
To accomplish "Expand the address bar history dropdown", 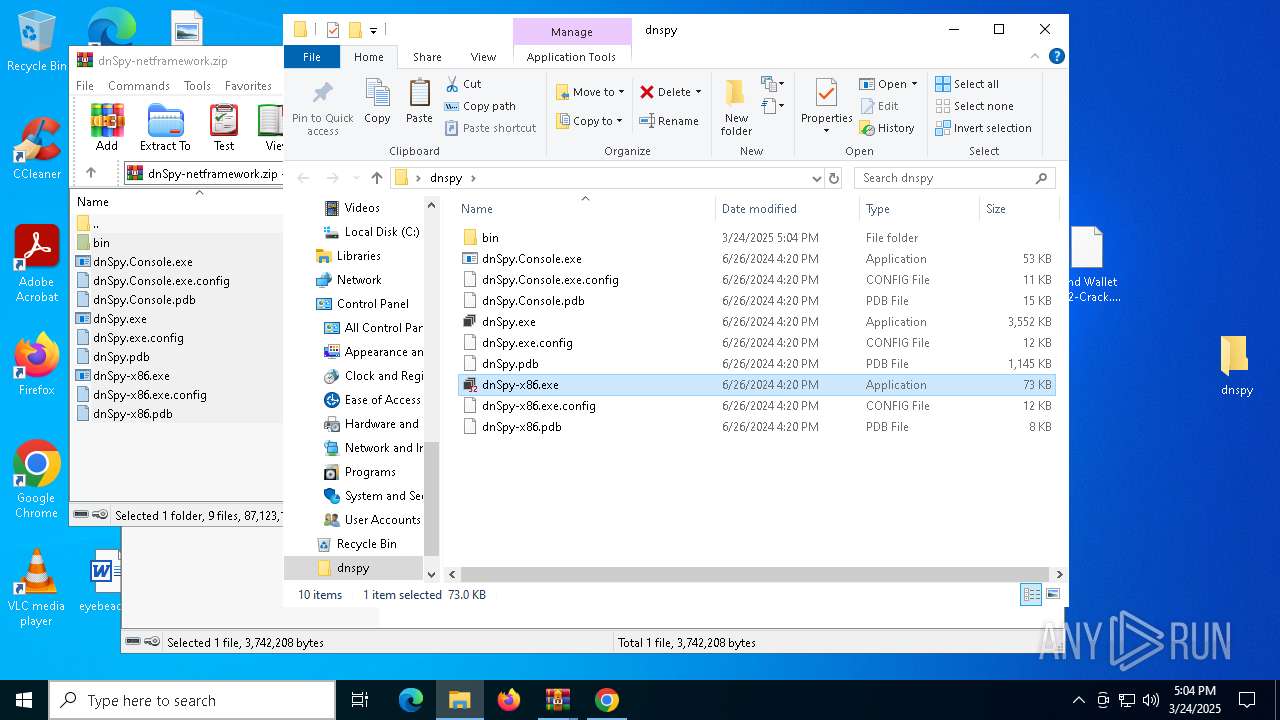I will click(817, 178).
